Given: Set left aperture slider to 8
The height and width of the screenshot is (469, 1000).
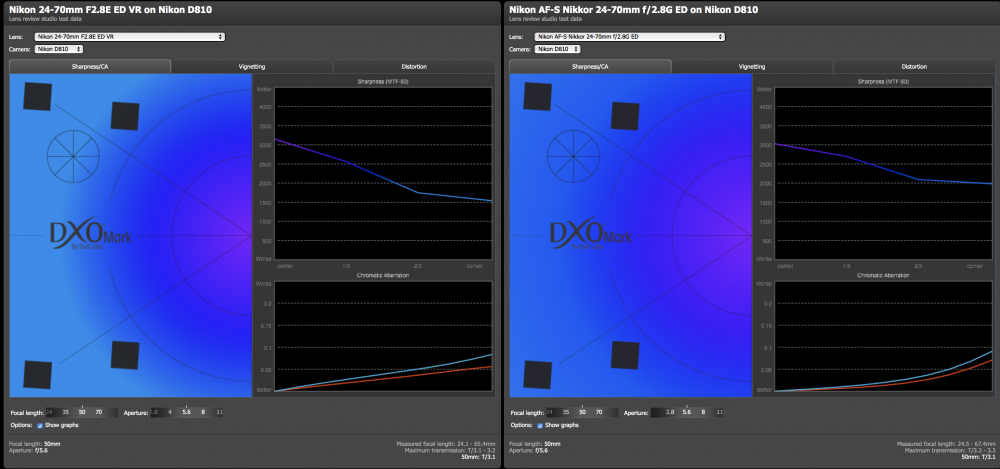Looking at the screenshot, I should tap(203, 413).
